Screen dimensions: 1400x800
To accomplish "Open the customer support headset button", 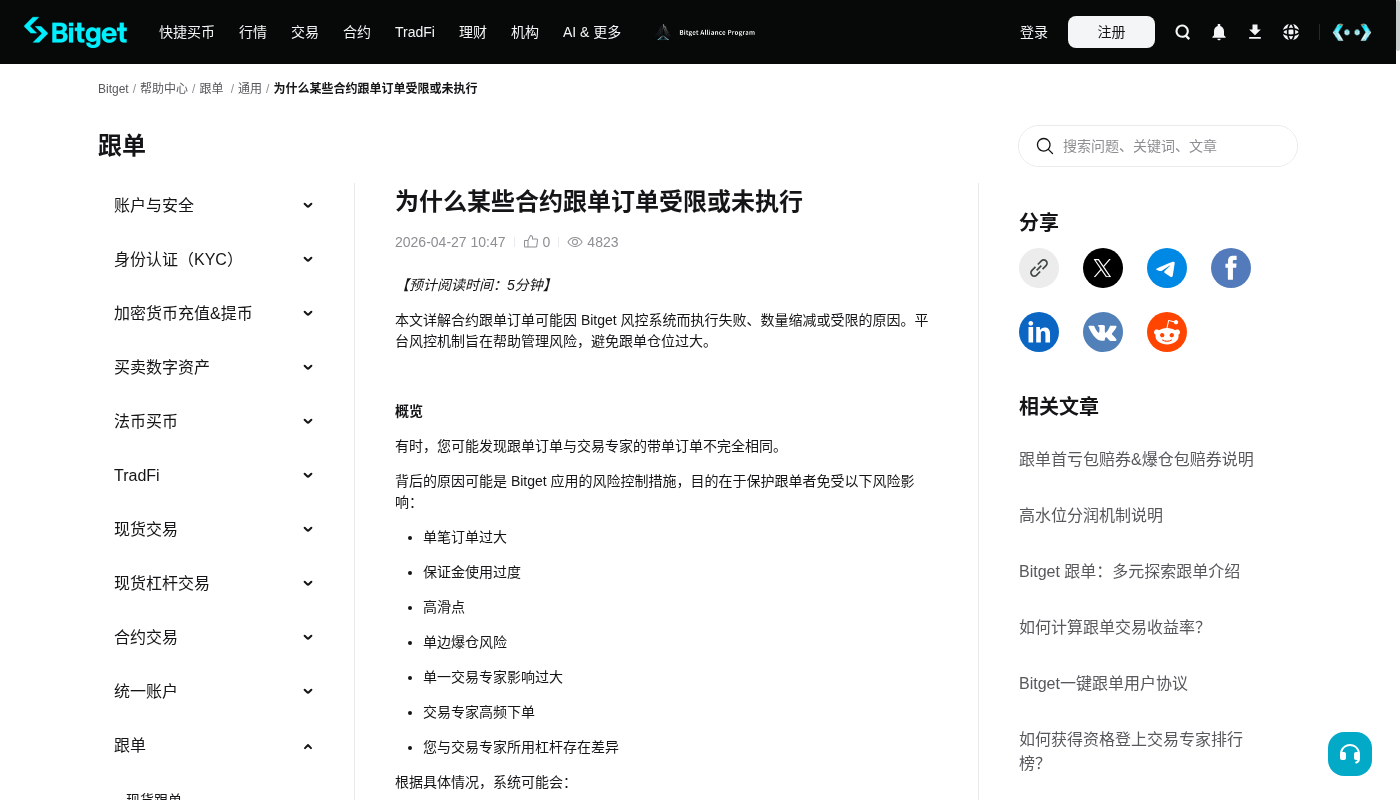I will (1350, 754).
